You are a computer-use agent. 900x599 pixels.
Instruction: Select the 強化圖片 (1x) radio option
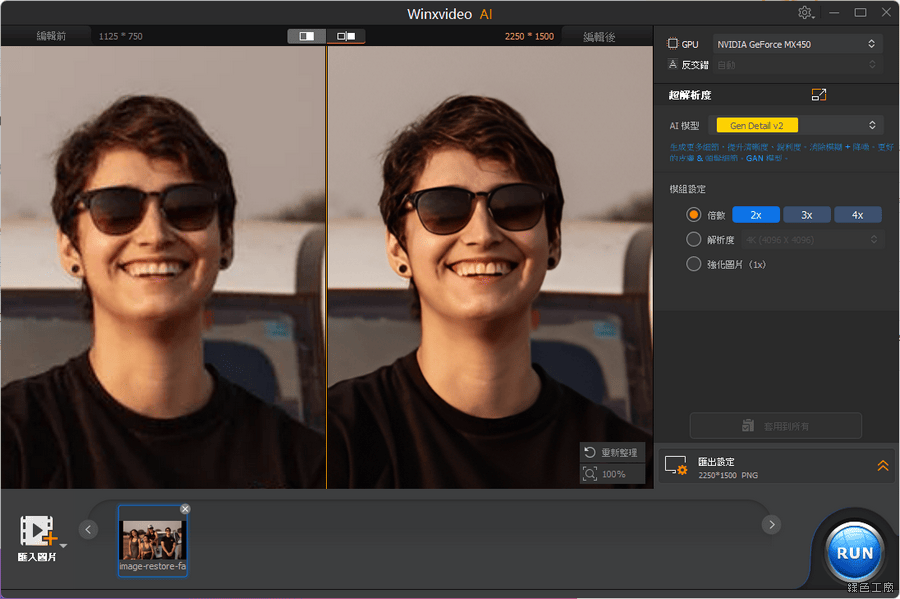coord(694,264)
